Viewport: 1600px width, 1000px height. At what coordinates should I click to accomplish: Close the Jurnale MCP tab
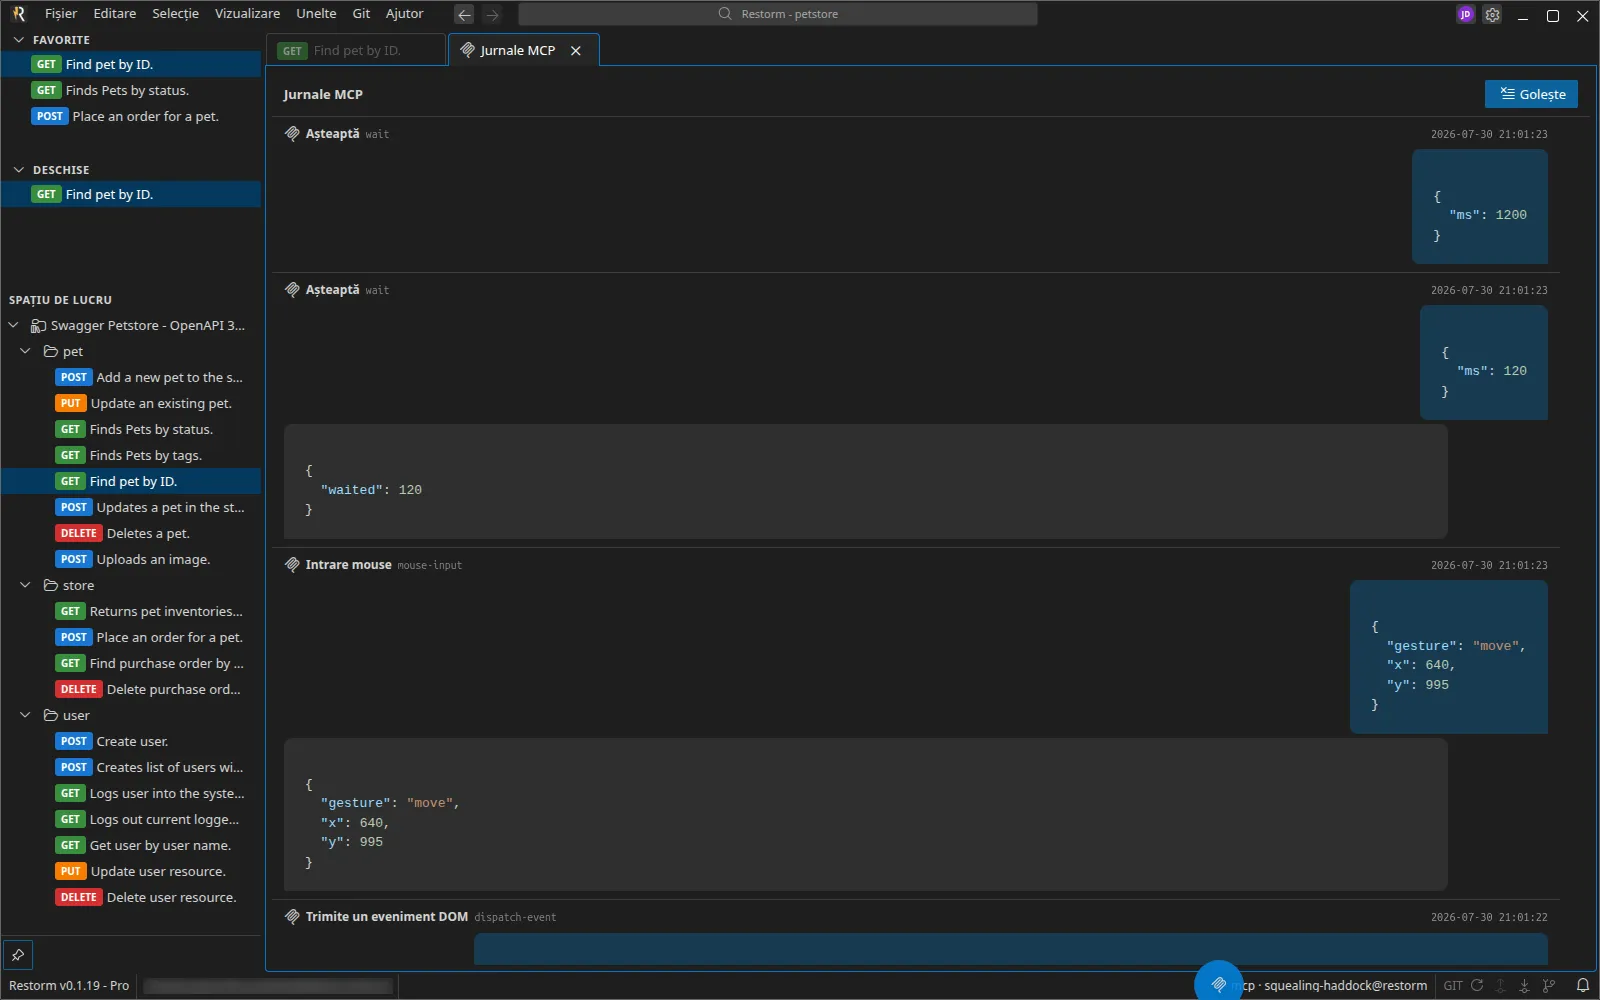[576, 50]
